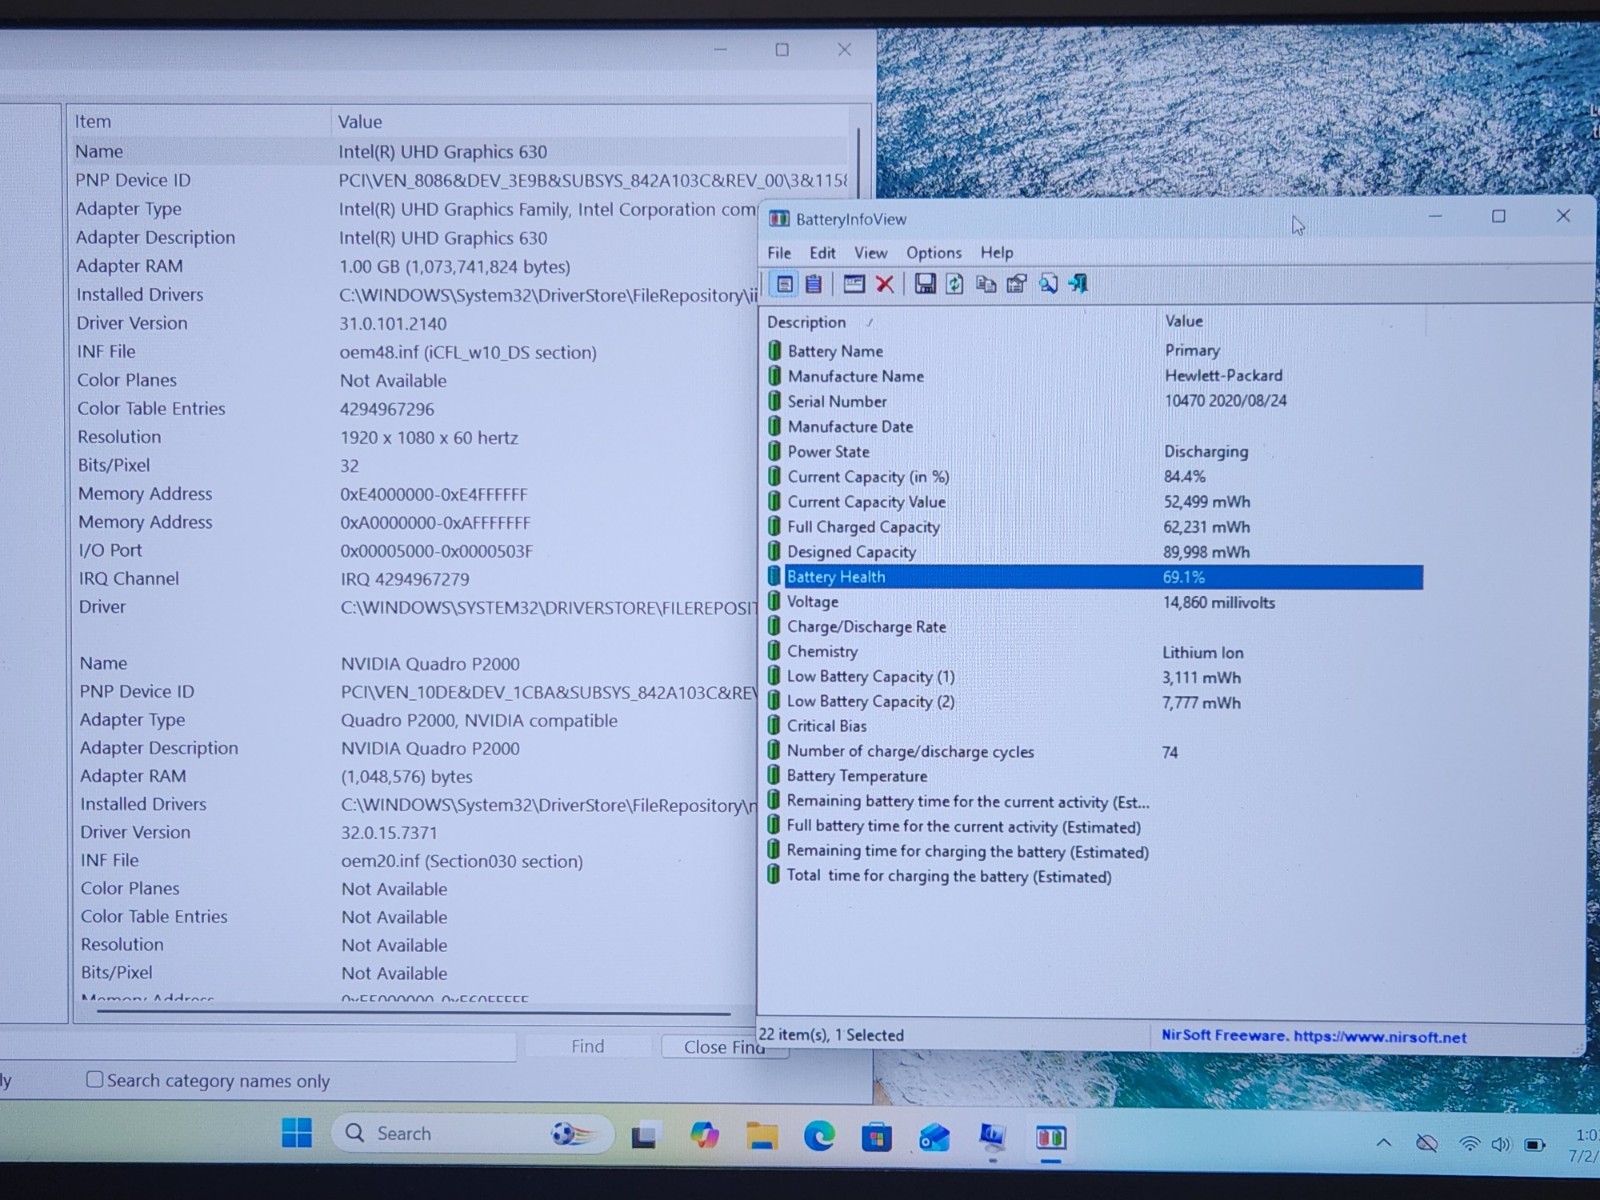Screen dimensions: 1600x1200
Task: Click the volume speaker tray icon
Action: [x=1501, y=1144]
